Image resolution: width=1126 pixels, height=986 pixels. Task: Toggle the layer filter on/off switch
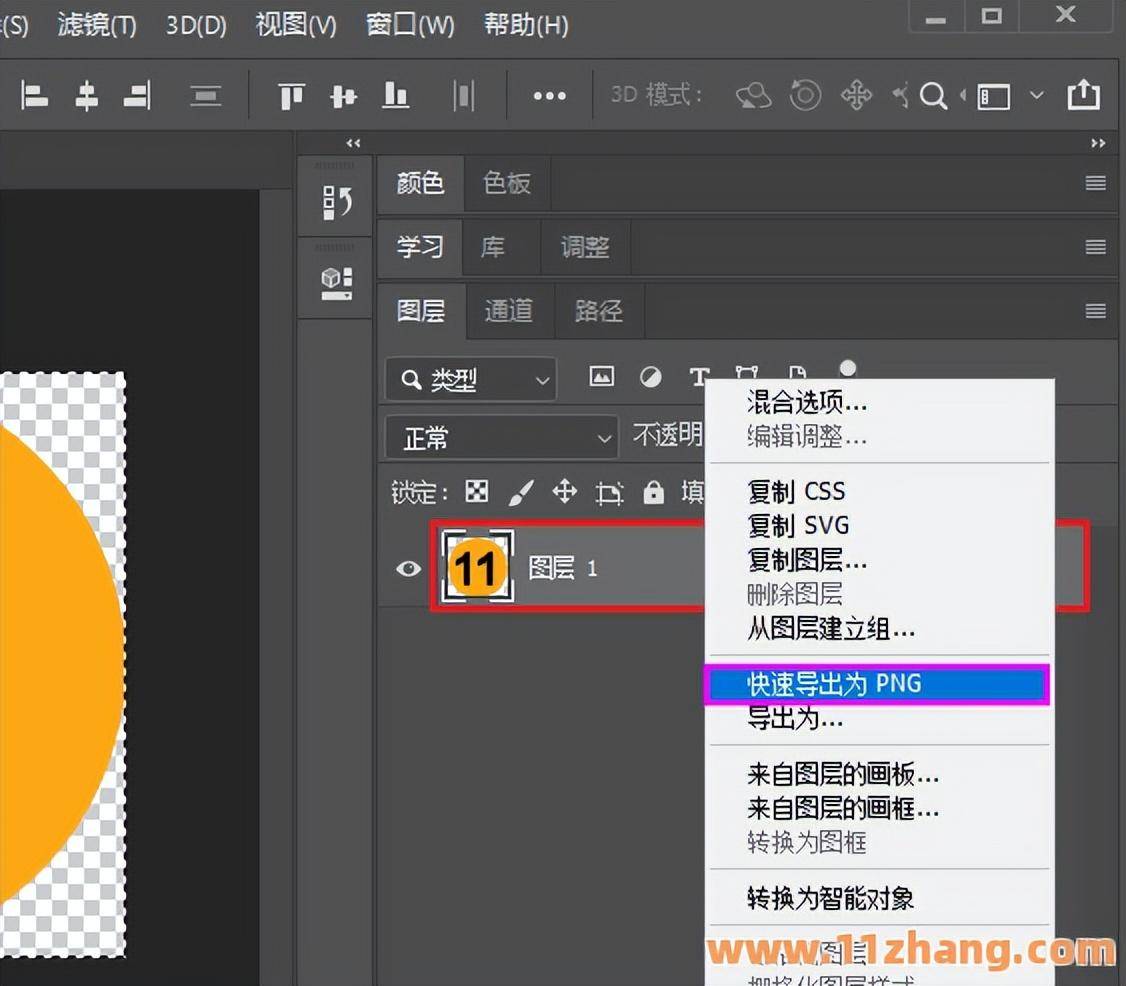(x=848, y=369)
